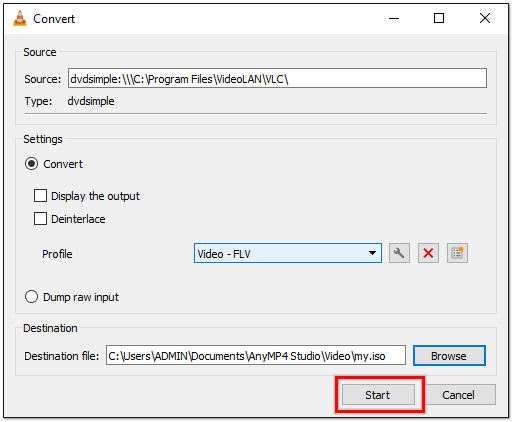513x422 pixels.
Task: Browse for a destination file
Action: coord(449,356)
